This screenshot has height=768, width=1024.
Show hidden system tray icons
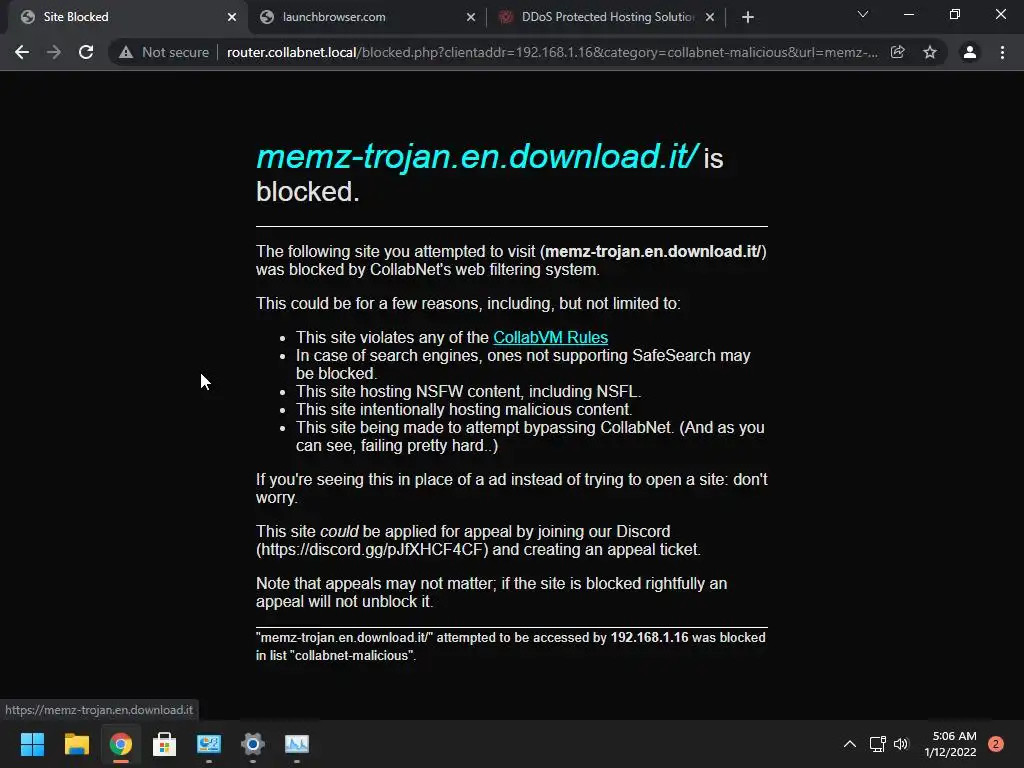(x=850, y=744)
